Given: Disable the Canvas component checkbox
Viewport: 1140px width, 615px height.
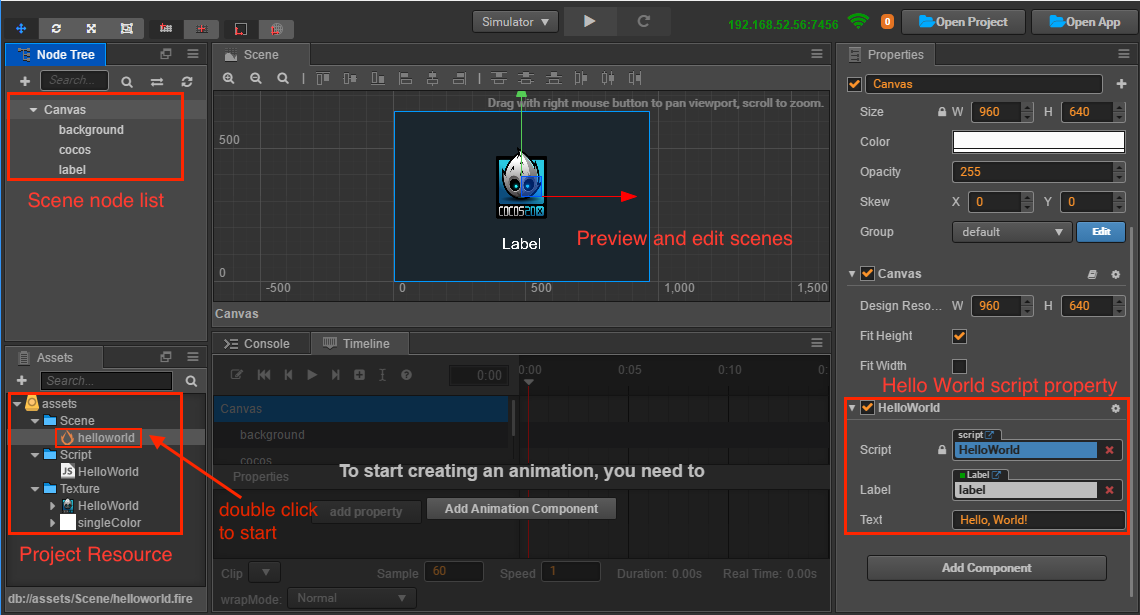Looking at the screenshot, I should (867, 273).
